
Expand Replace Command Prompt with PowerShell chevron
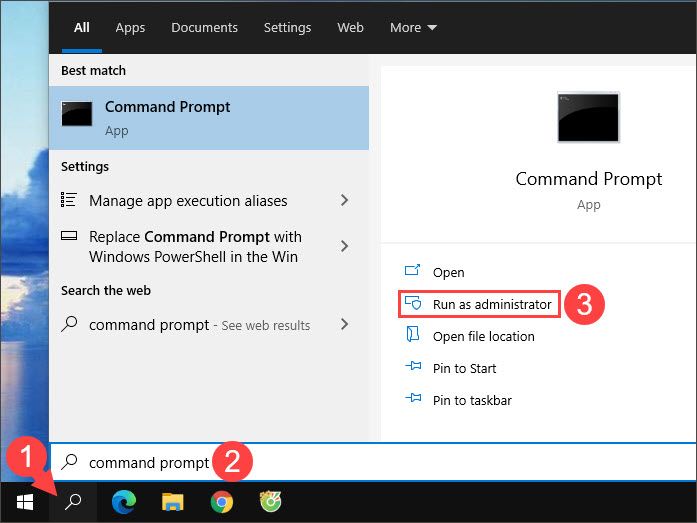tap(344, 246)
